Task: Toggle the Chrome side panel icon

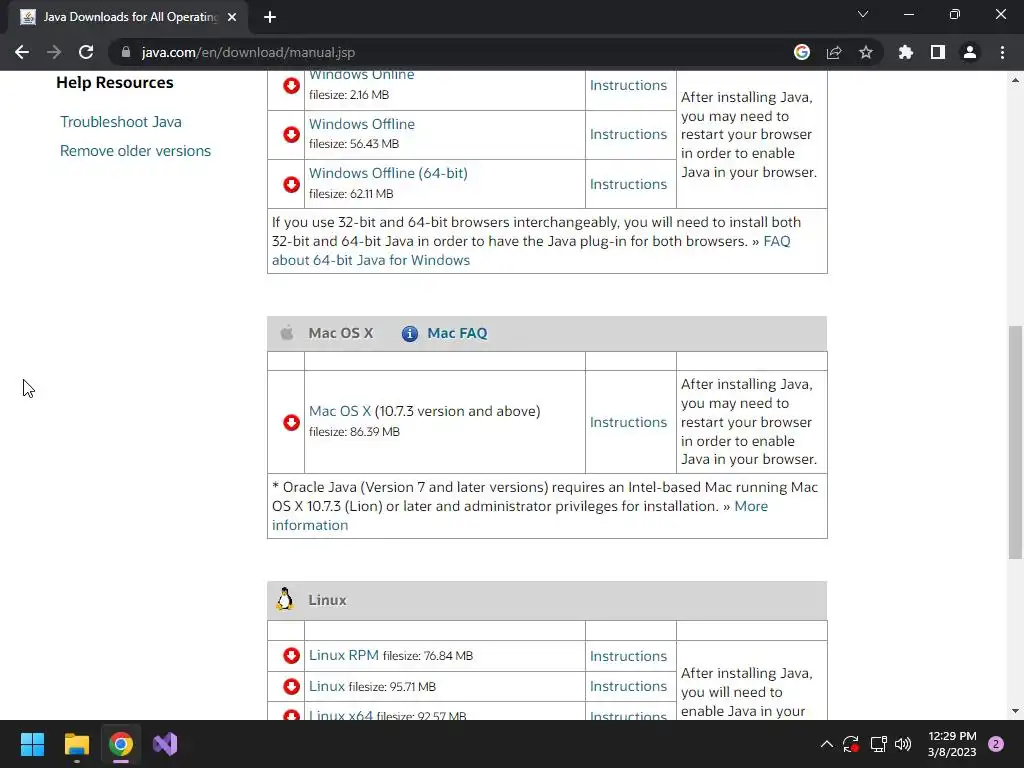Action: coord(938,52)
